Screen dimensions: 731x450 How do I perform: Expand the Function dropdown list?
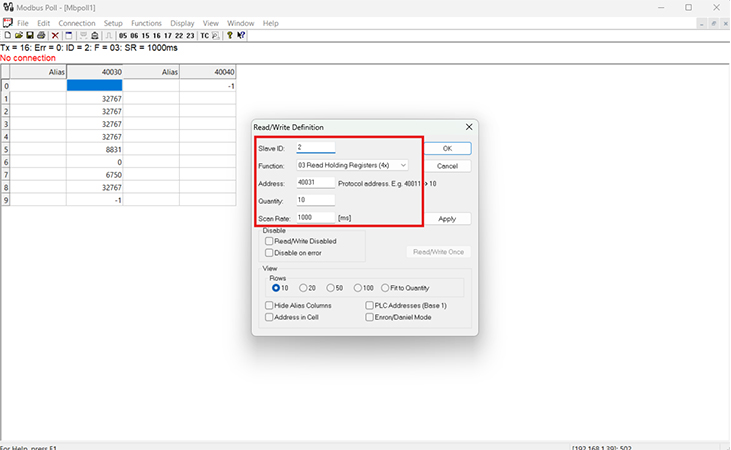point(402,165)
